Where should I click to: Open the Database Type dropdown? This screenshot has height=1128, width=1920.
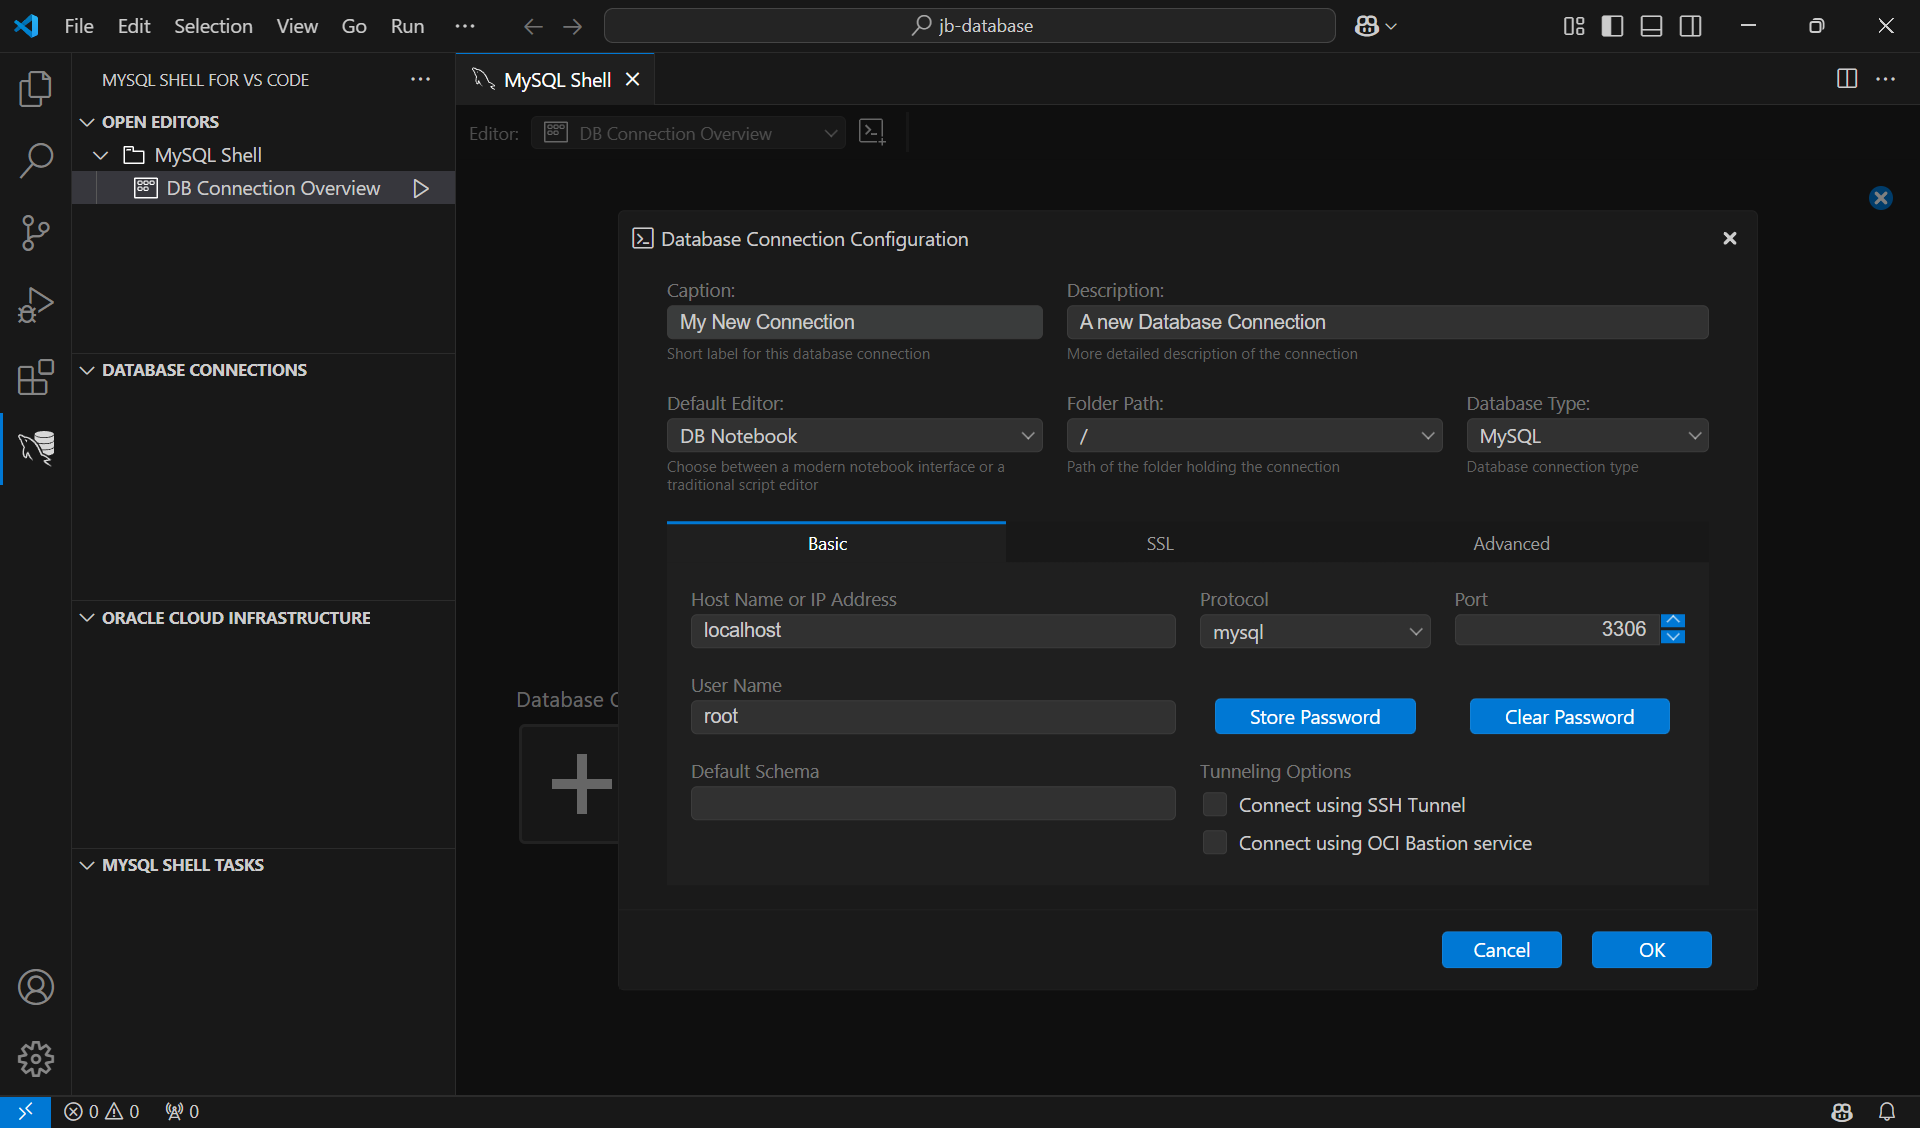coord(1587,436)
